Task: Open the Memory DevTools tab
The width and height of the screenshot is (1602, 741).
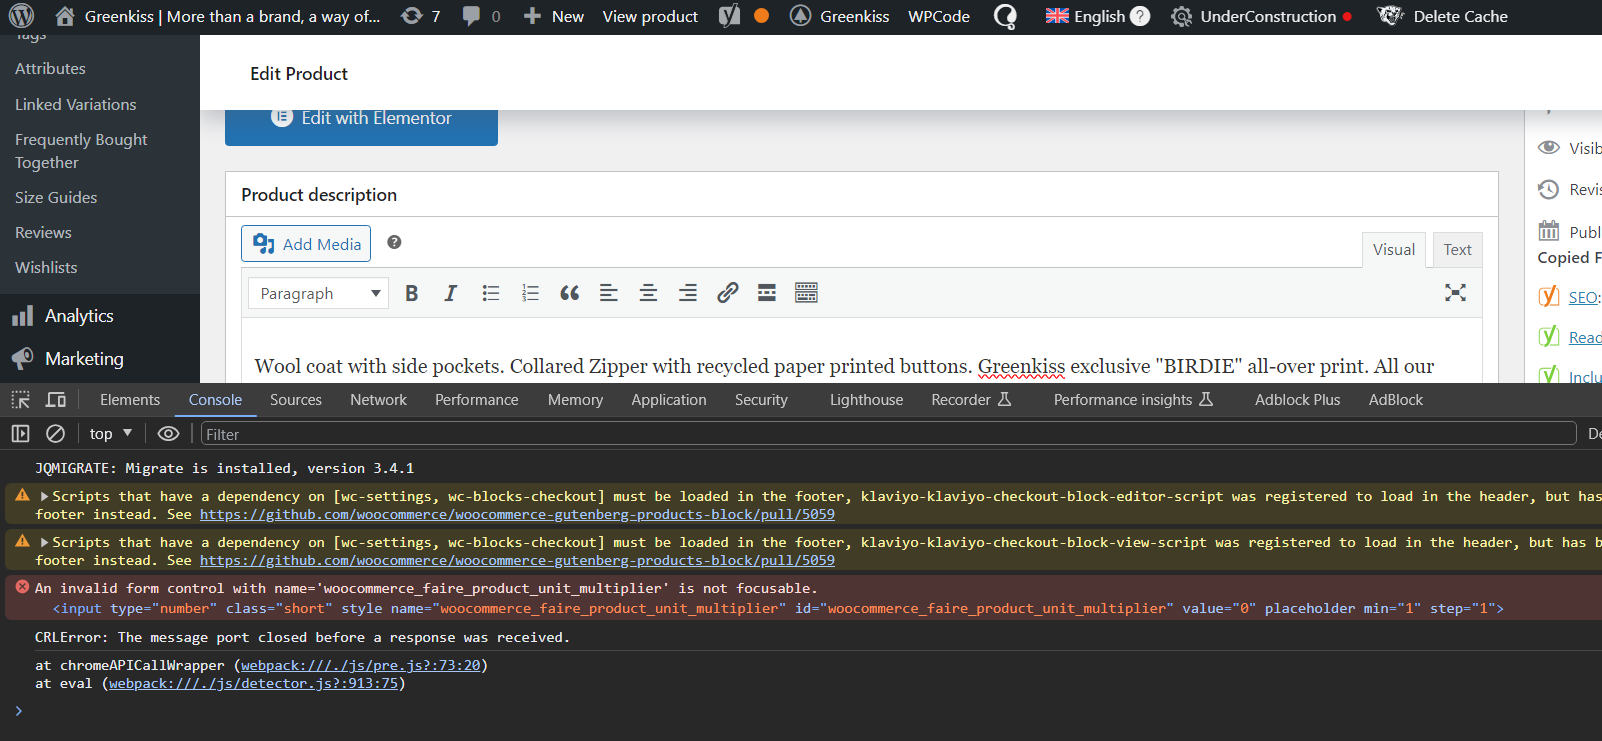Action: [x=576, y=400]
